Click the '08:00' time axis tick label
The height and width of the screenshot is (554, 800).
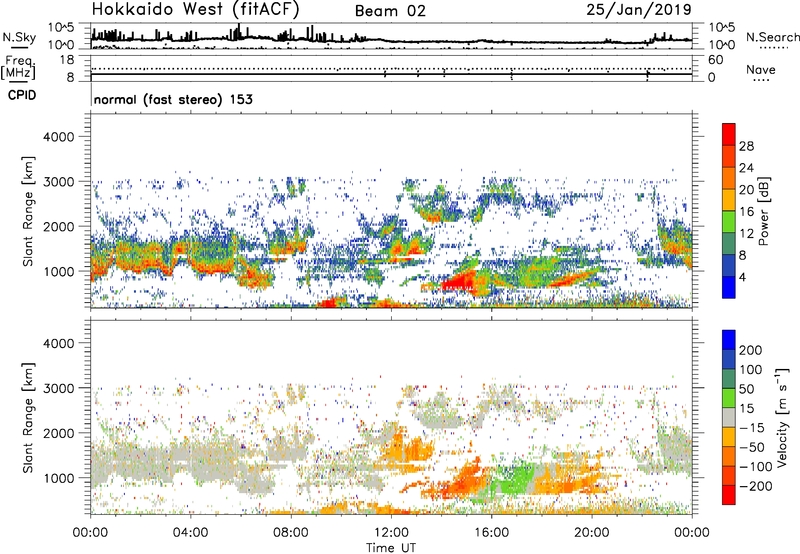[291, 533]
